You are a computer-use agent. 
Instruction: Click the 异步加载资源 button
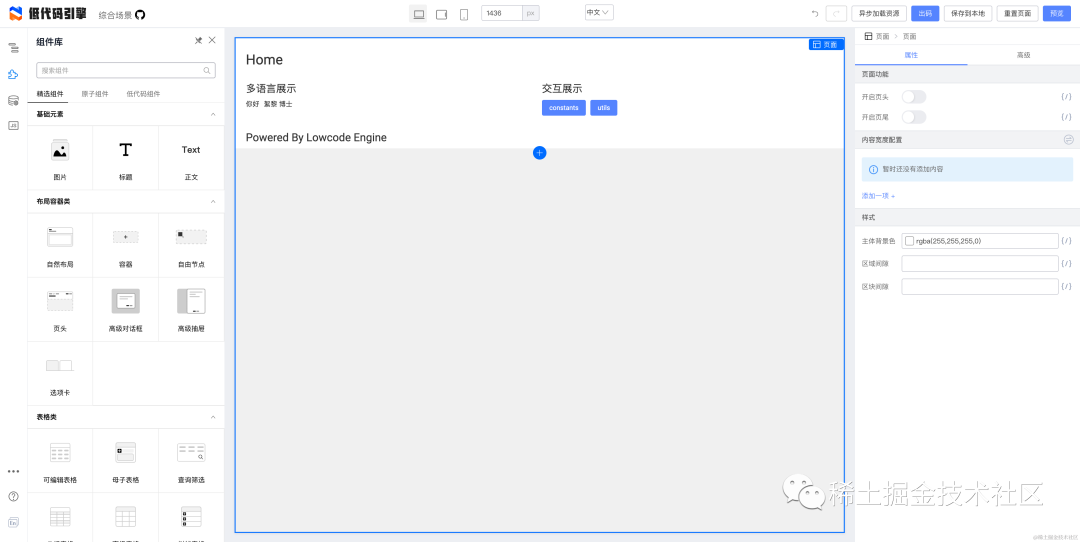click(879, 14)
